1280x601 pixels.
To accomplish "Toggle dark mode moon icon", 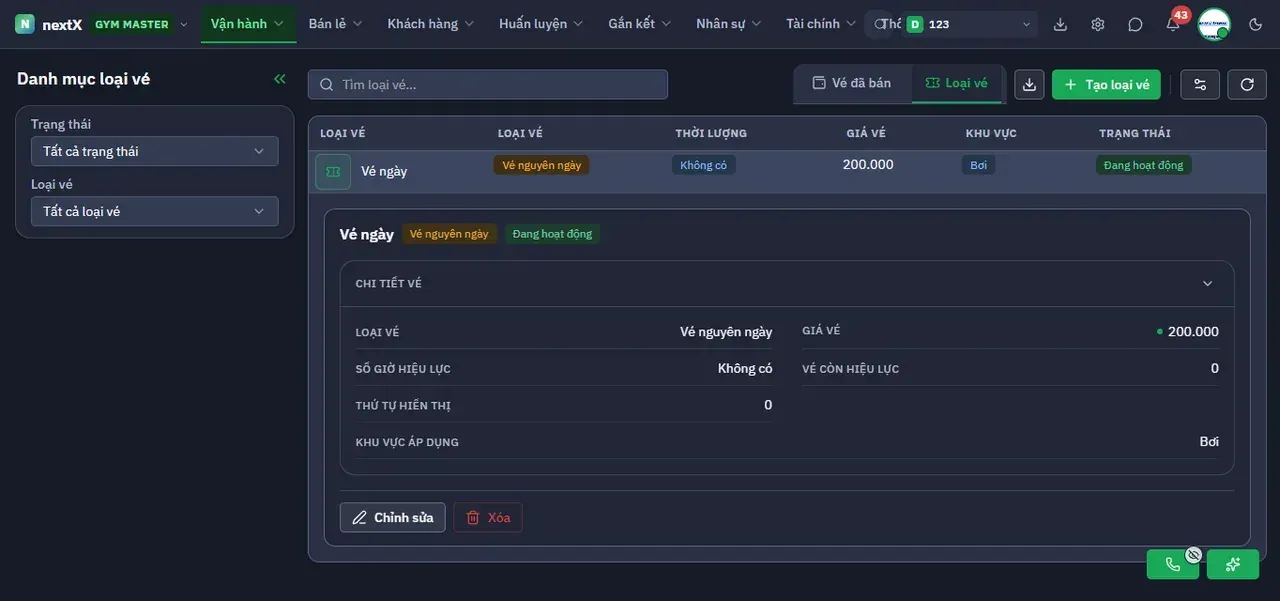I will (x=1256, y=24).
